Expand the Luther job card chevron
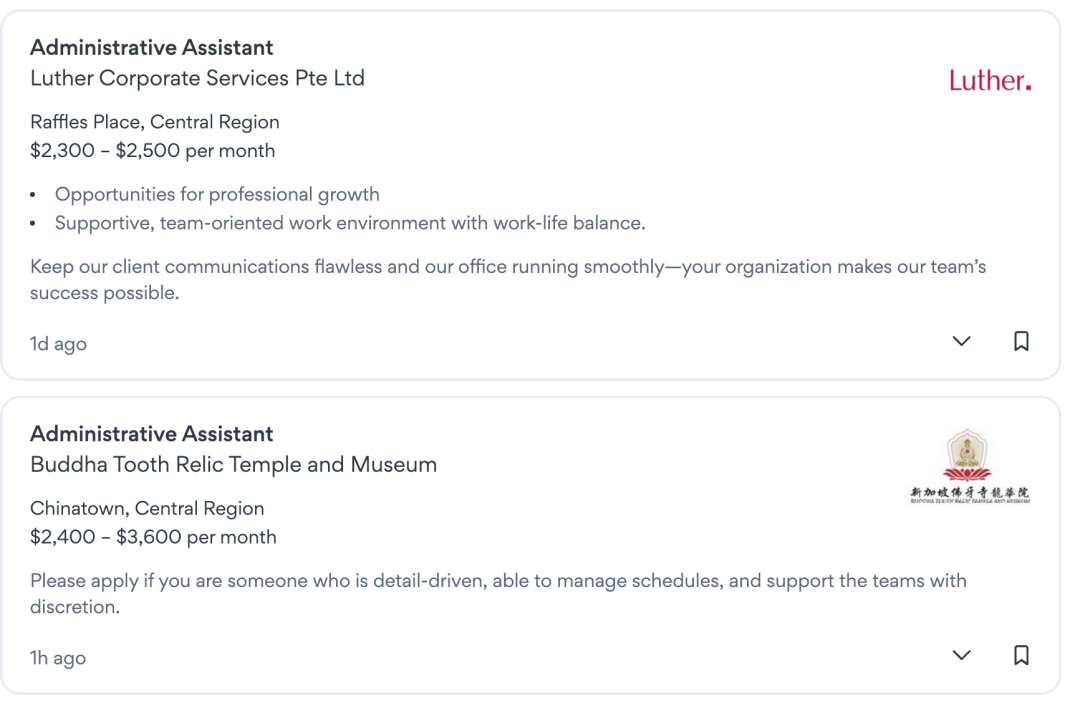Screen dimensions: 1080x703 click(x=961, y=341)
